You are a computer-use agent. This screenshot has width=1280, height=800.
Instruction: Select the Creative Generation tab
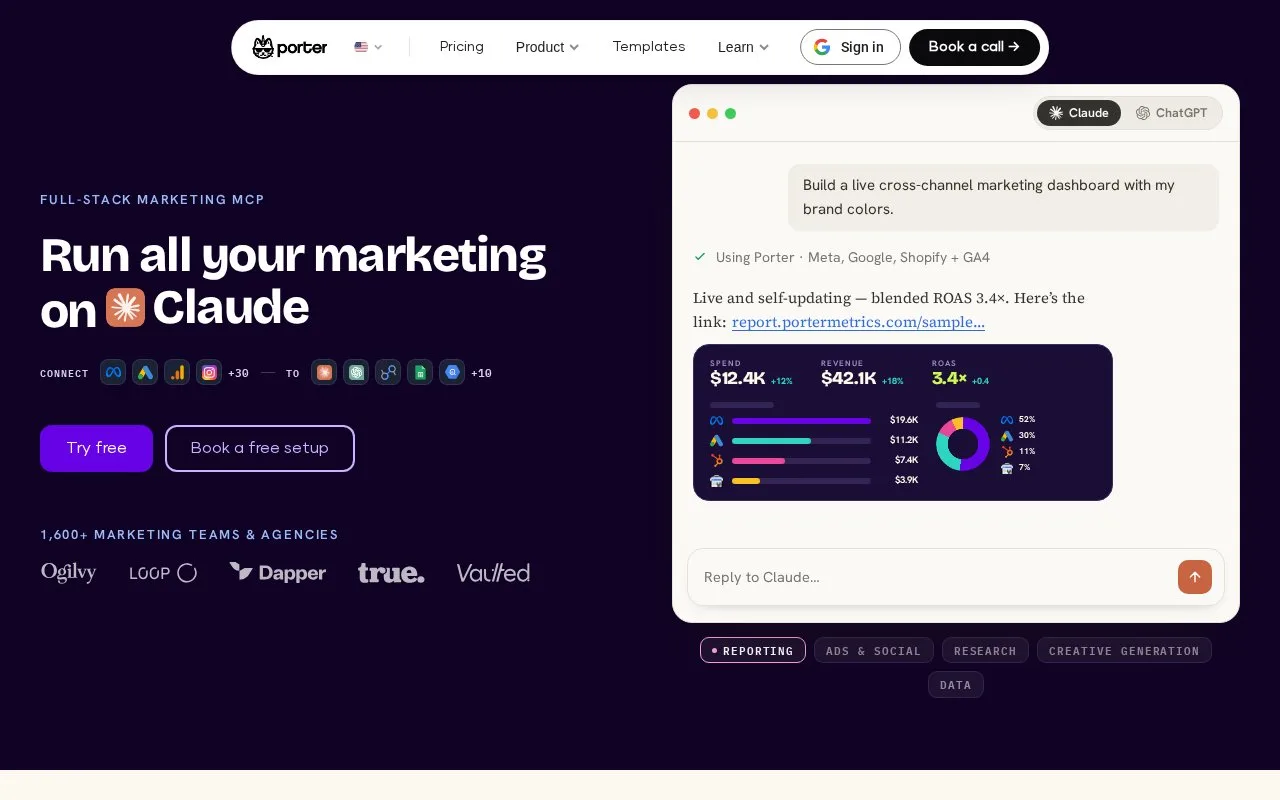1124,650
